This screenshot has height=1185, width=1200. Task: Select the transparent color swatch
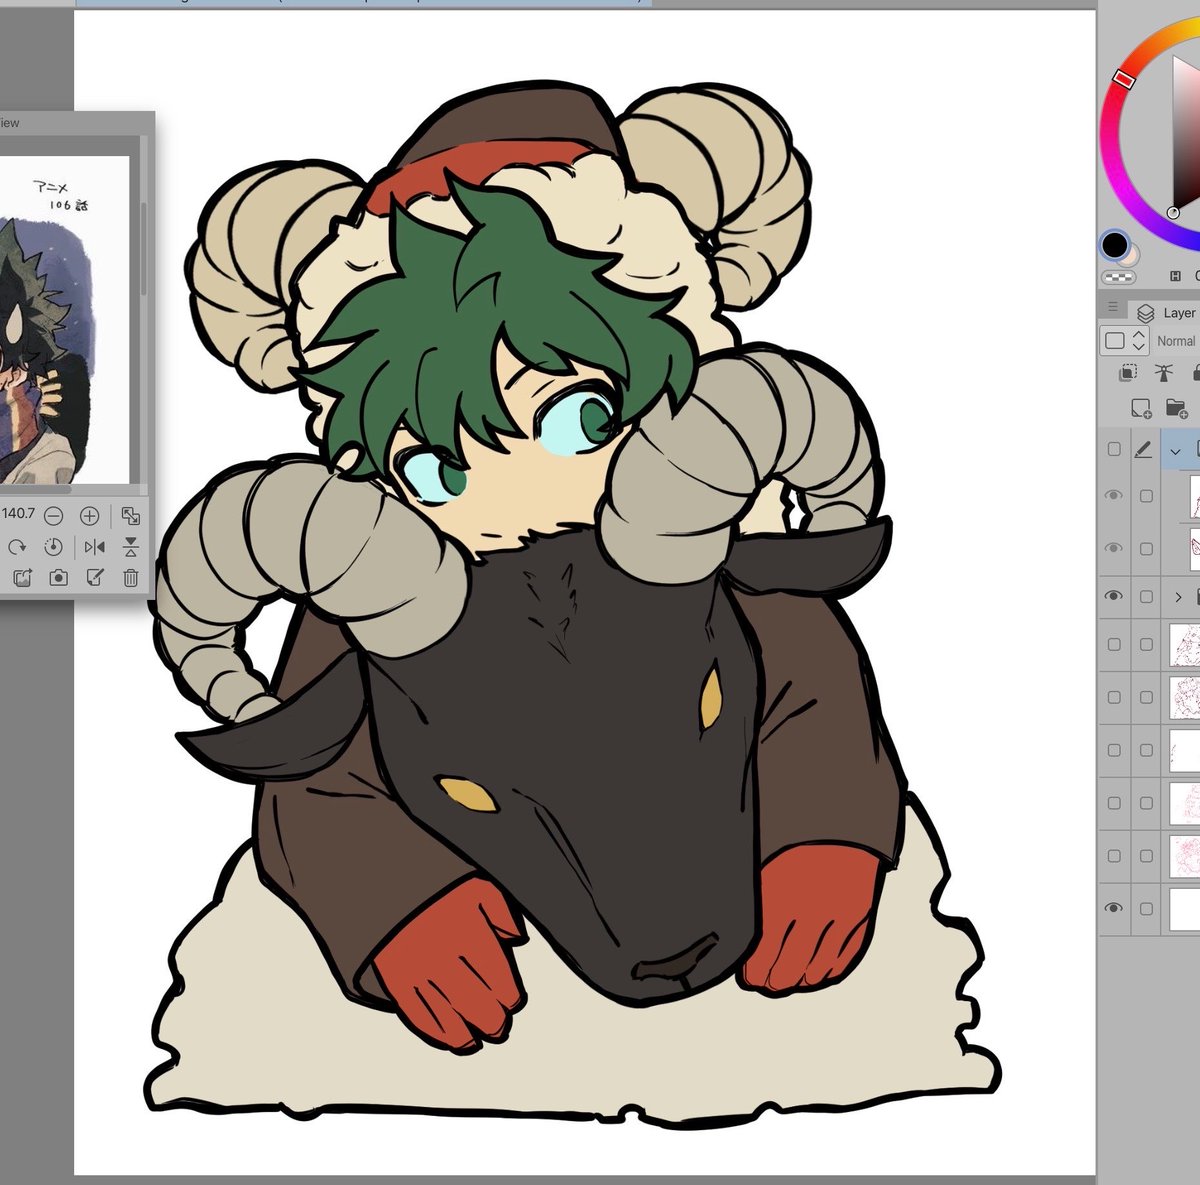[x=1117, y=277]
